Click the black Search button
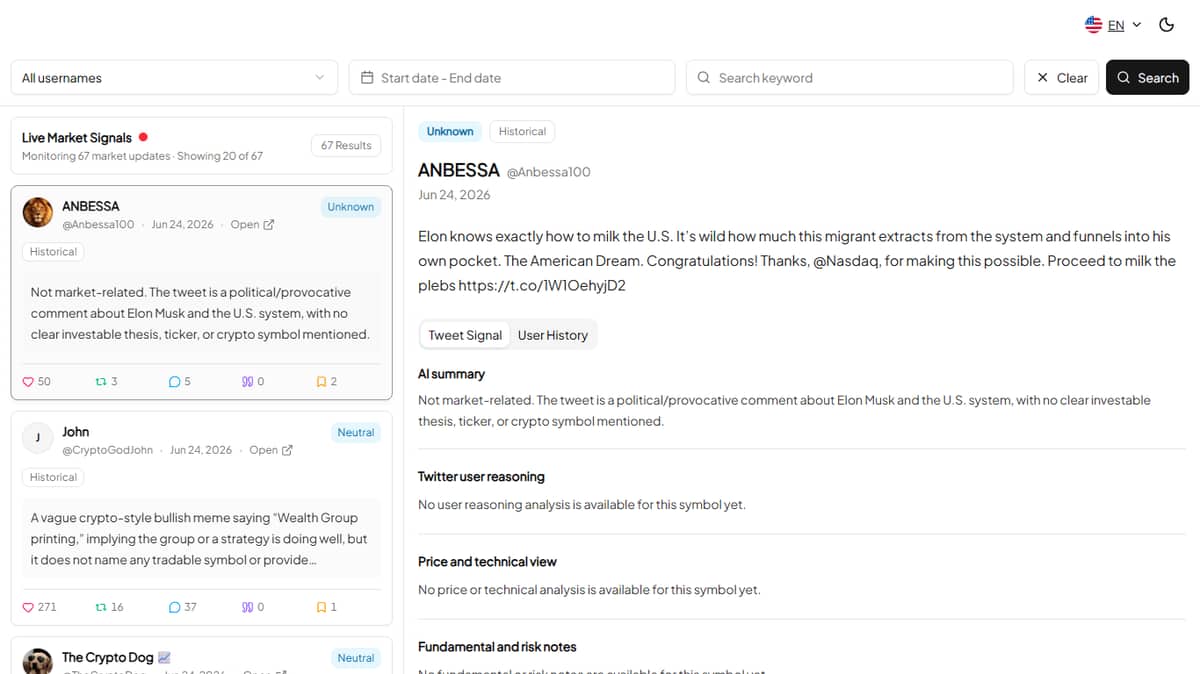Viewport: 1200px width, 674px height. tap(1148, 77)
